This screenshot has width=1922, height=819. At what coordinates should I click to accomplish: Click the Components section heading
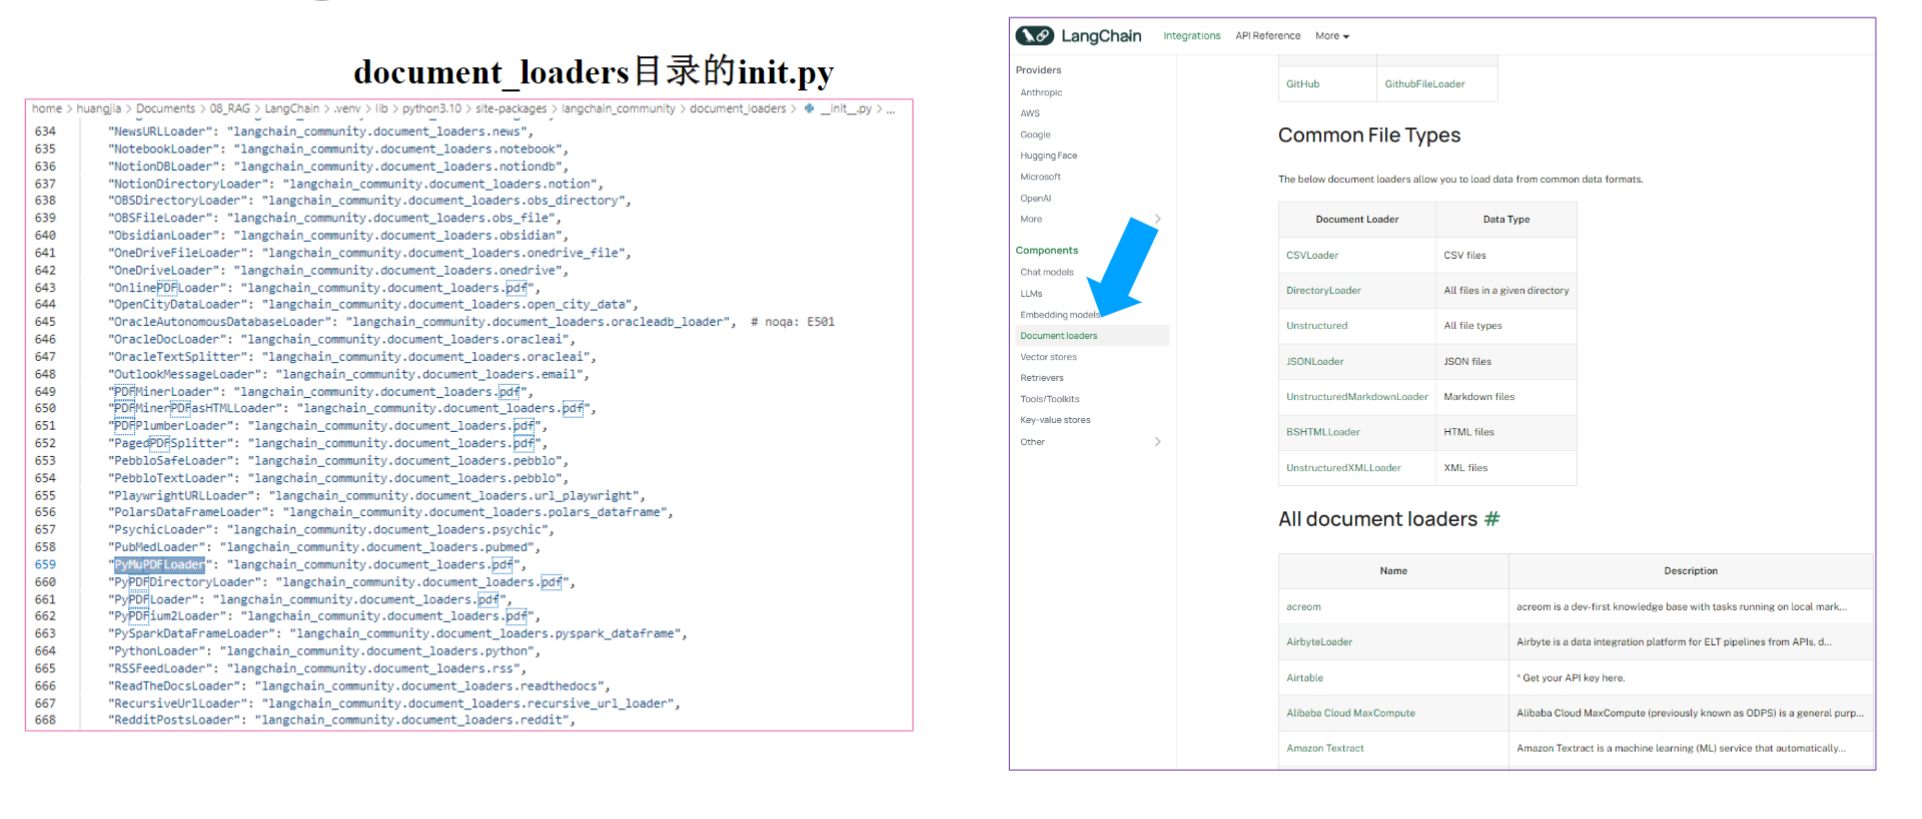pyautogui.click(x=1046, y=250)
